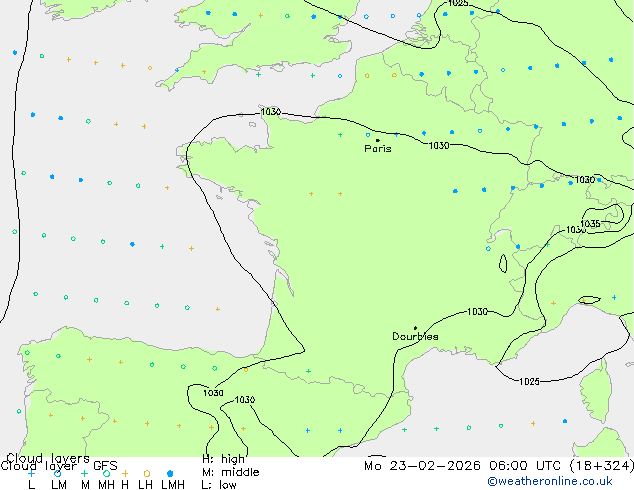634x490 pixels.
Task: Click the filled blue dot legend symbol for LMH
Action: point(170,473)
